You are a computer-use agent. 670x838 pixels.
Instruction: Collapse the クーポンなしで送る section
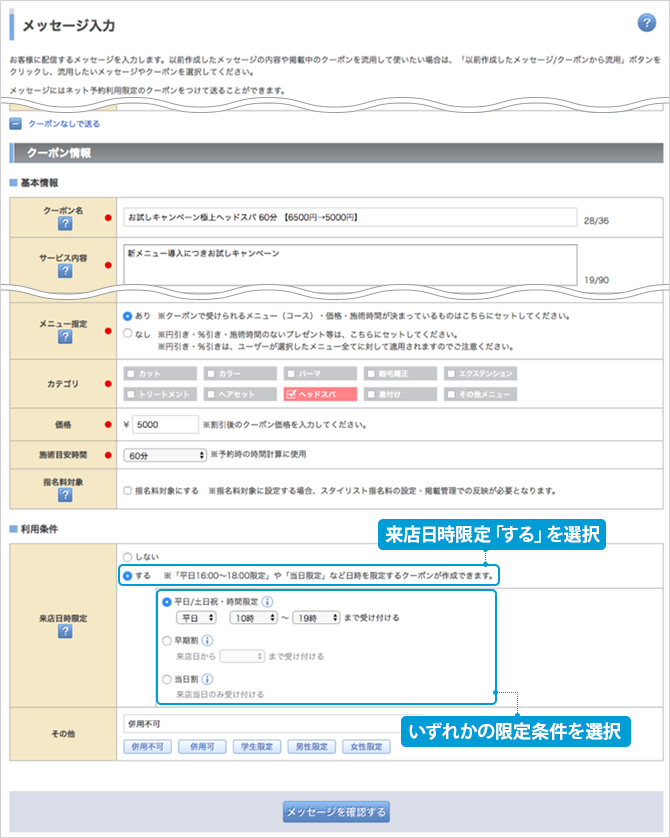[x=16, y=124]
